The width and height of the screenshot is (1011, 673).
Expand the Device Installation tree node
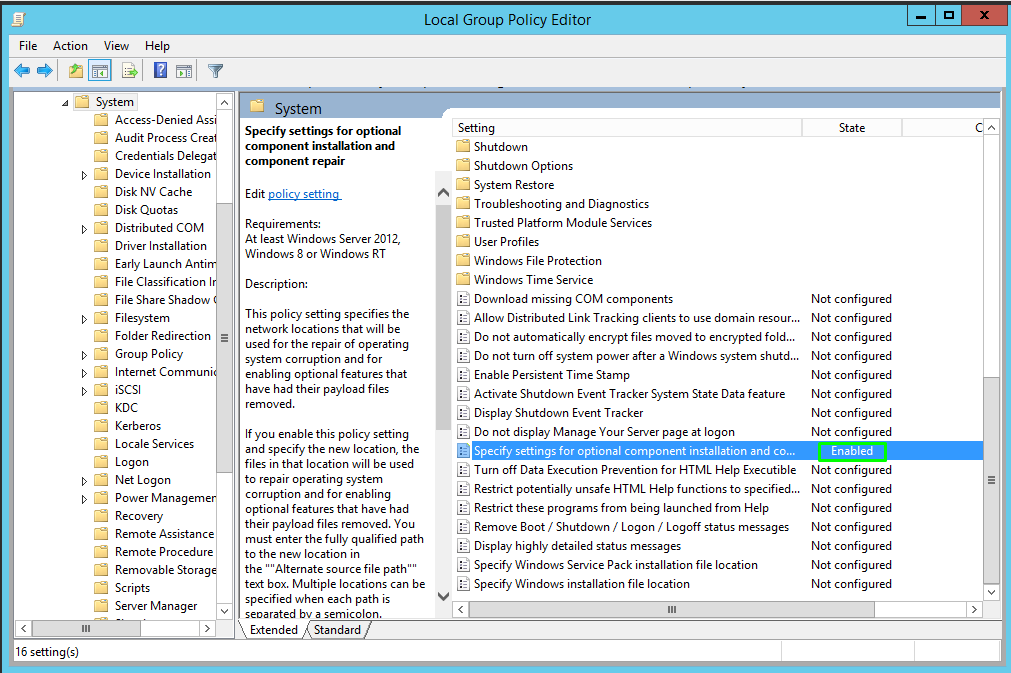[x=84, y=175]
